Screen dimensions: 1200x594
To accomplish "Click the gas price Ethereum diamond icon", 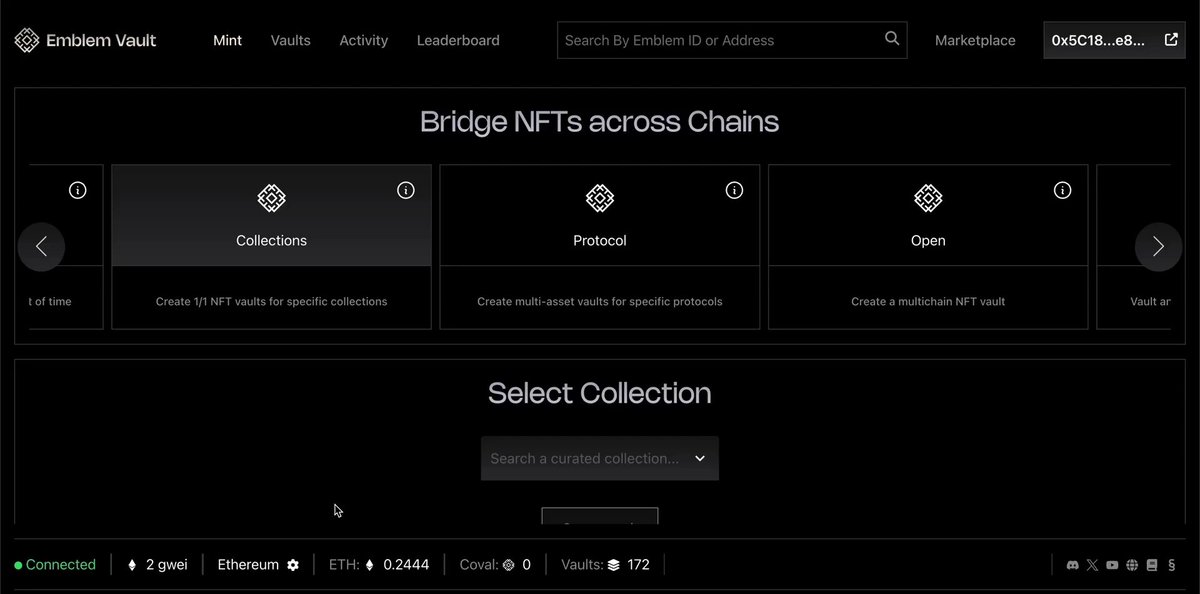I will 132,565.
